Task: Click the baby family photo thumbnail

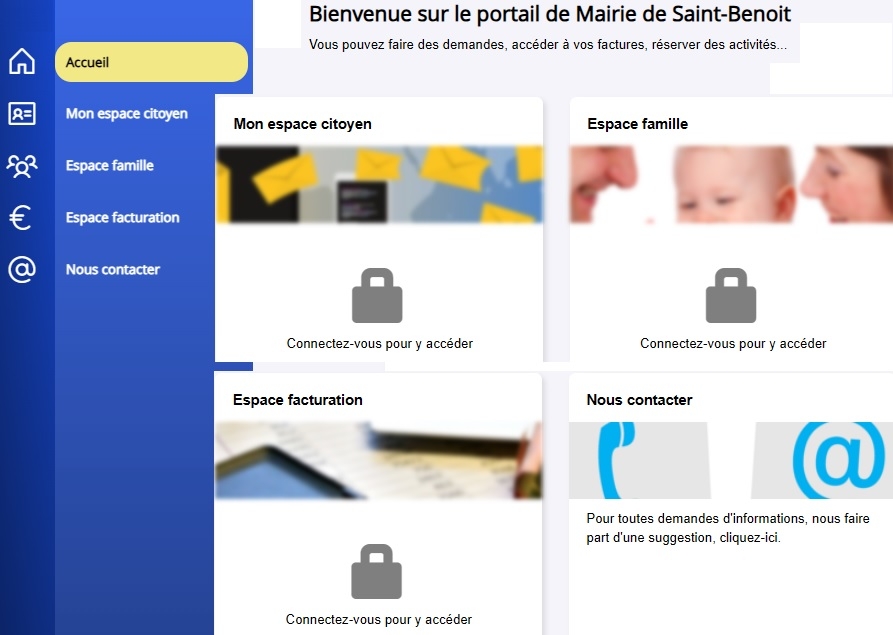Action: click(x=731, y=185)
